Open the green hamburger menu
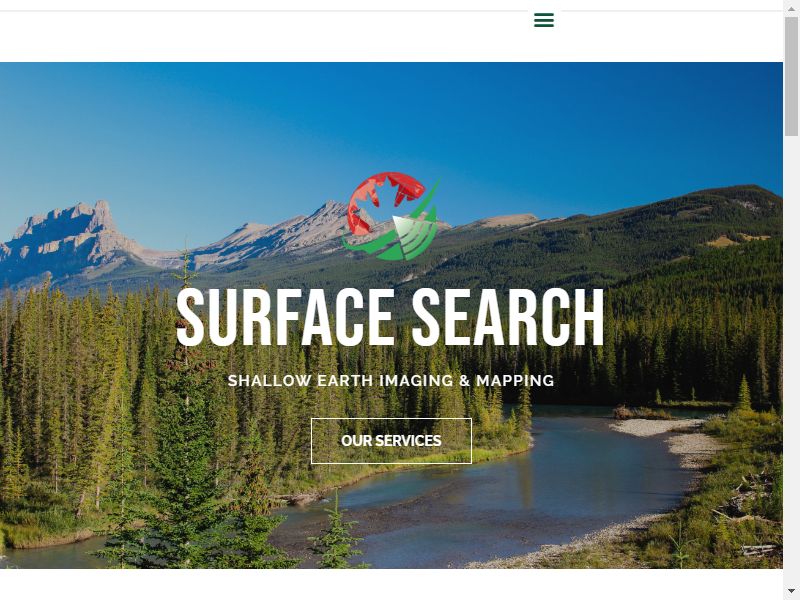Viewport: 800px width, 600px height. tap(544, 20)
